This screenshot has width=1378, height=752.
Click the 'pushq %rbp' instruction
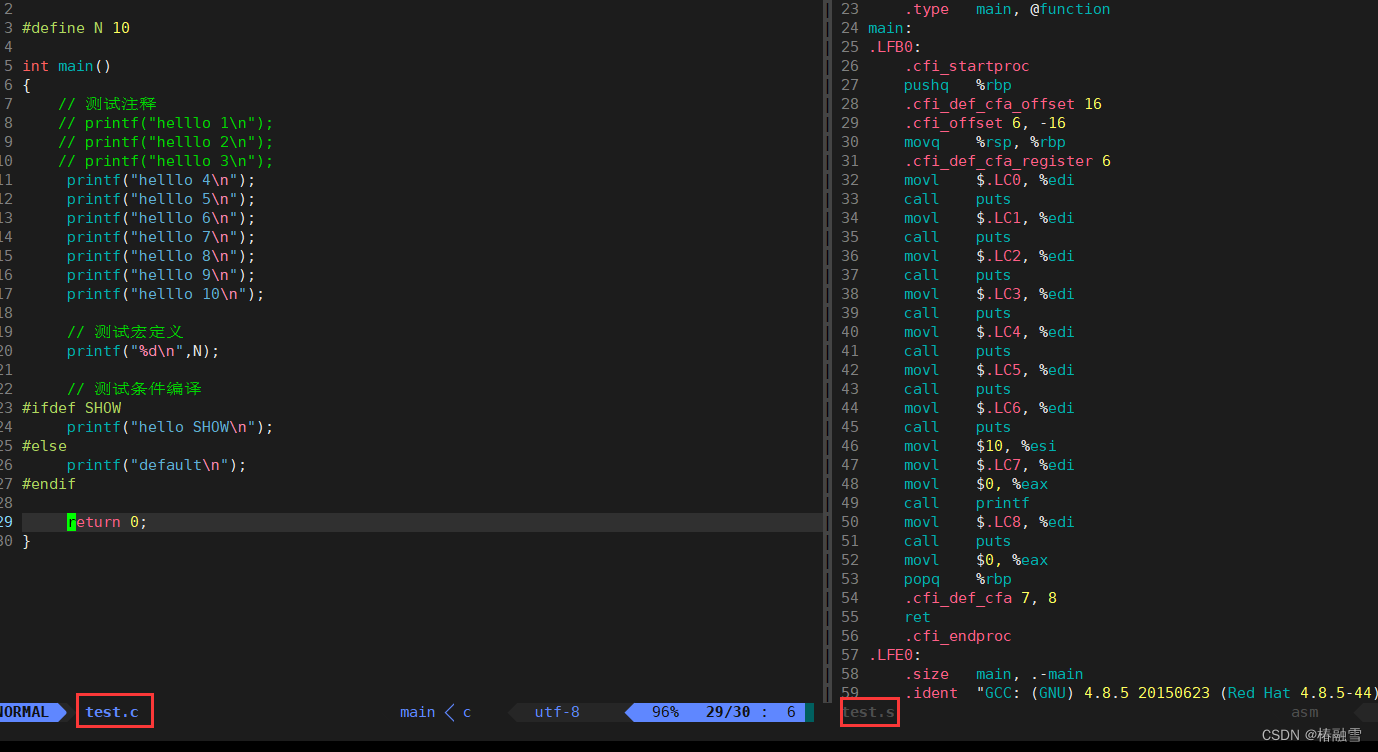958,85
